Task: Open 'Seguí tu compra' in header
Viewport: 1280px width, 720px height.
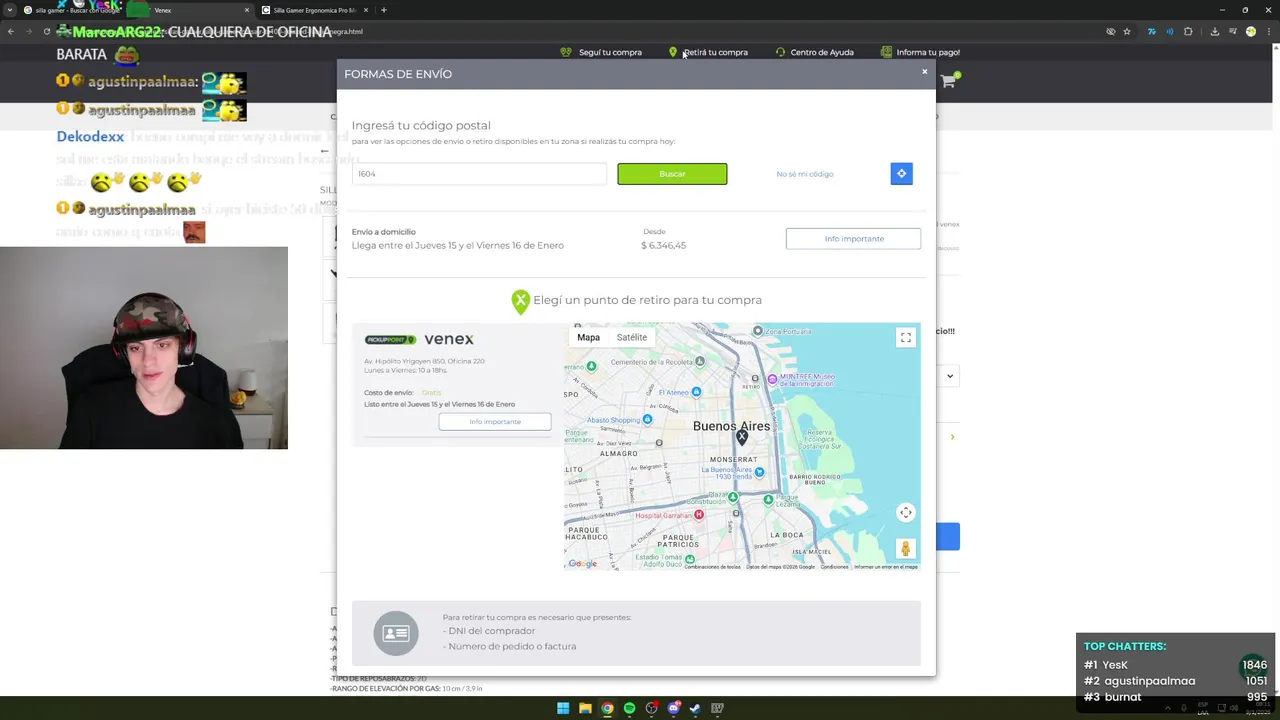Action: [601, 52]
